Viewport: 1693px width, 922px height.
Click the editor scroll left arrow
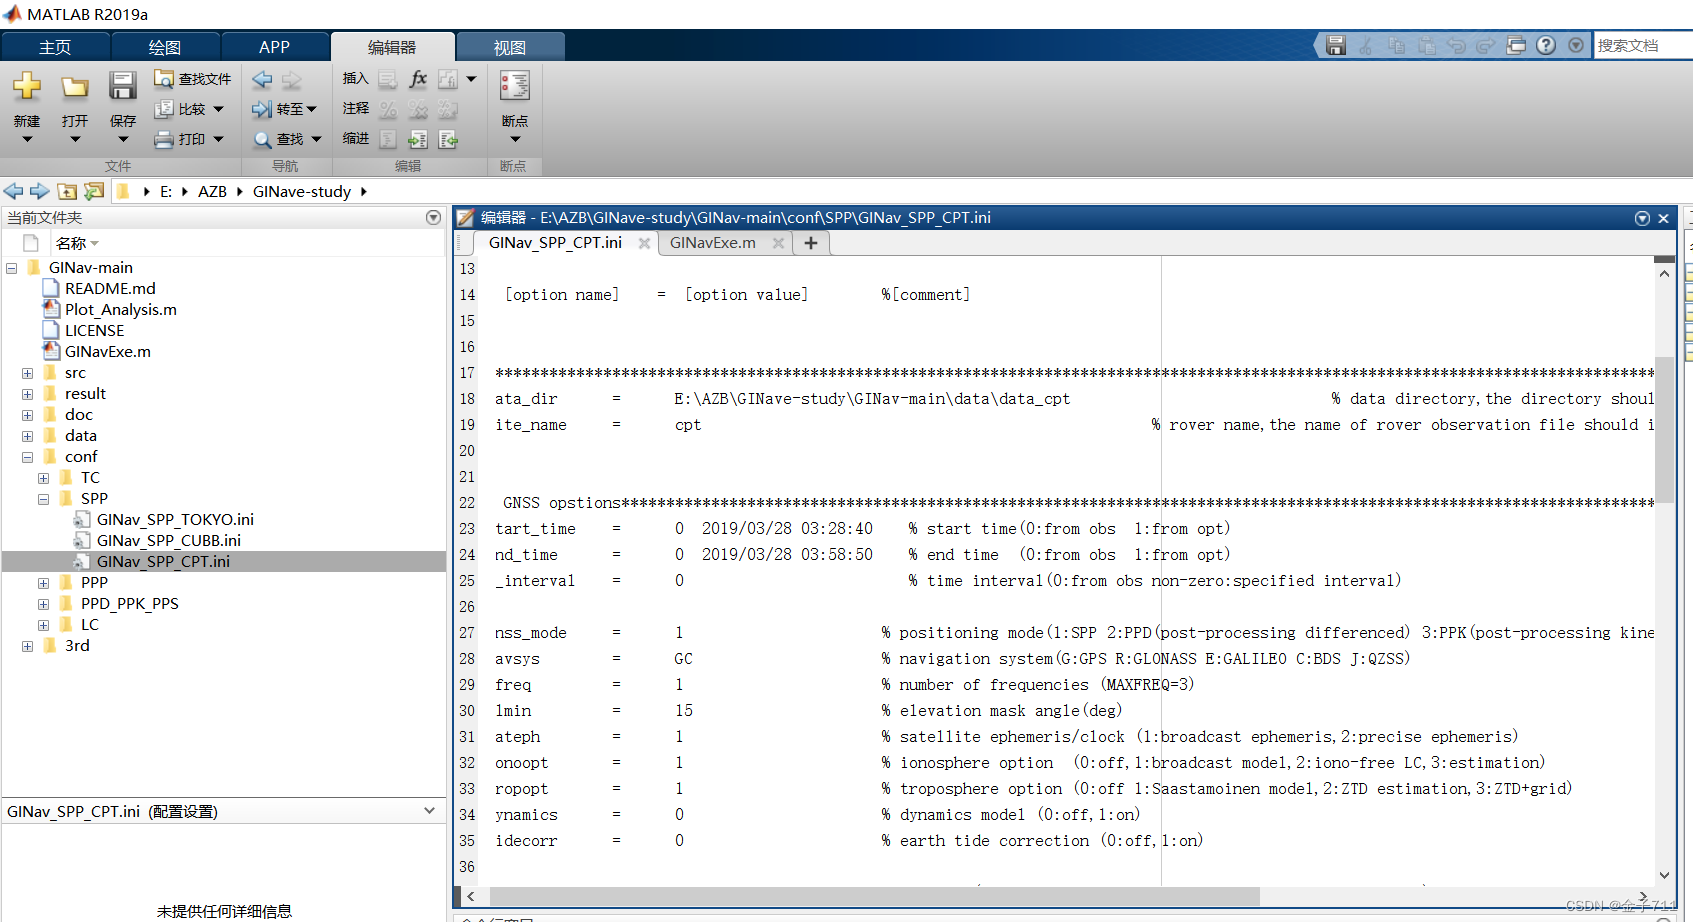[x=470, y=896]
